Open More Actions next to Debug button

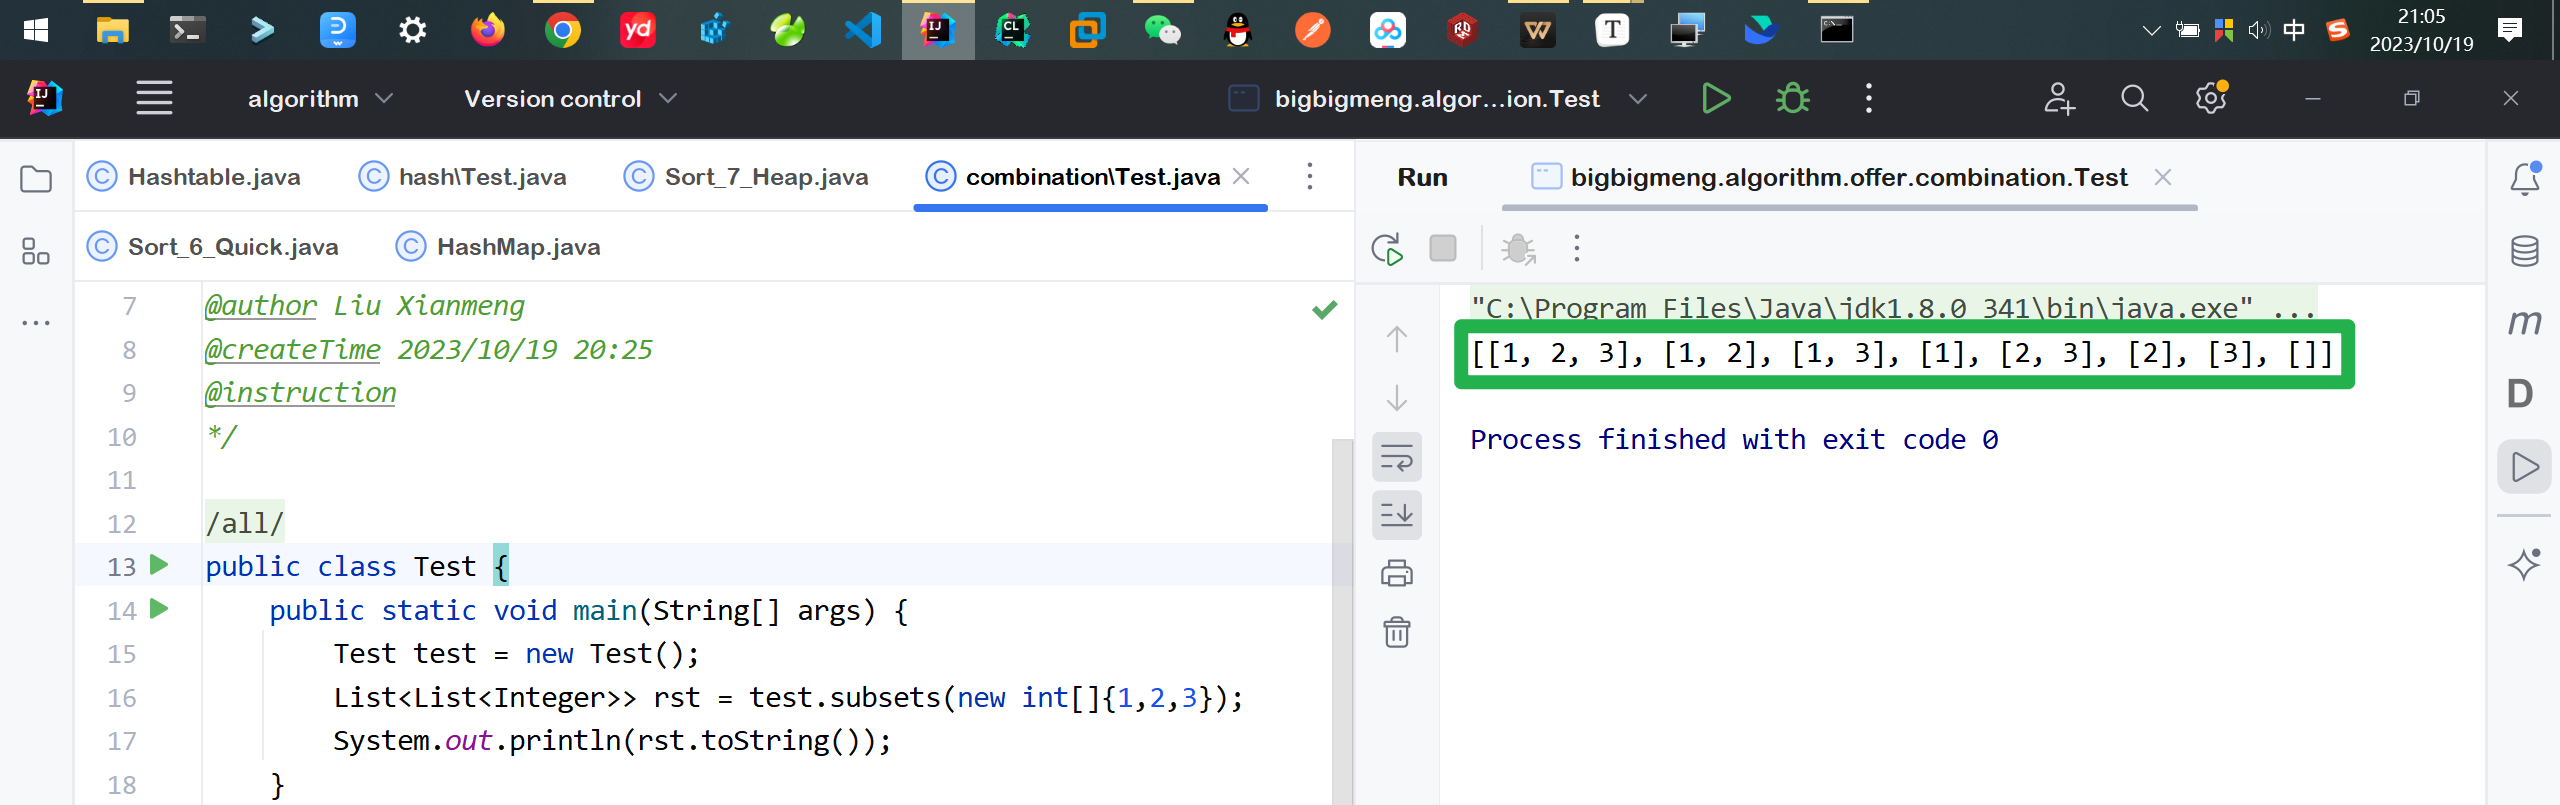(1868, 98)
